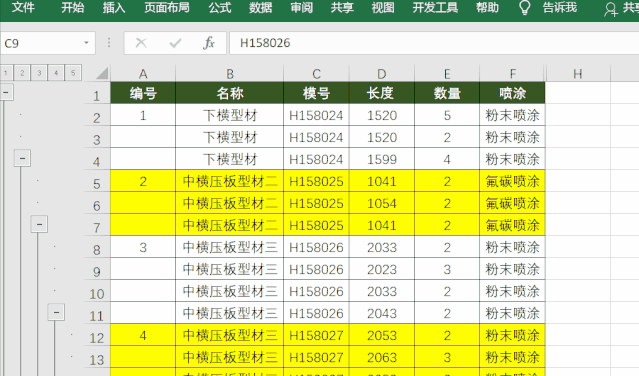Open the 公式 ribbon tab

tap(220, 7)
